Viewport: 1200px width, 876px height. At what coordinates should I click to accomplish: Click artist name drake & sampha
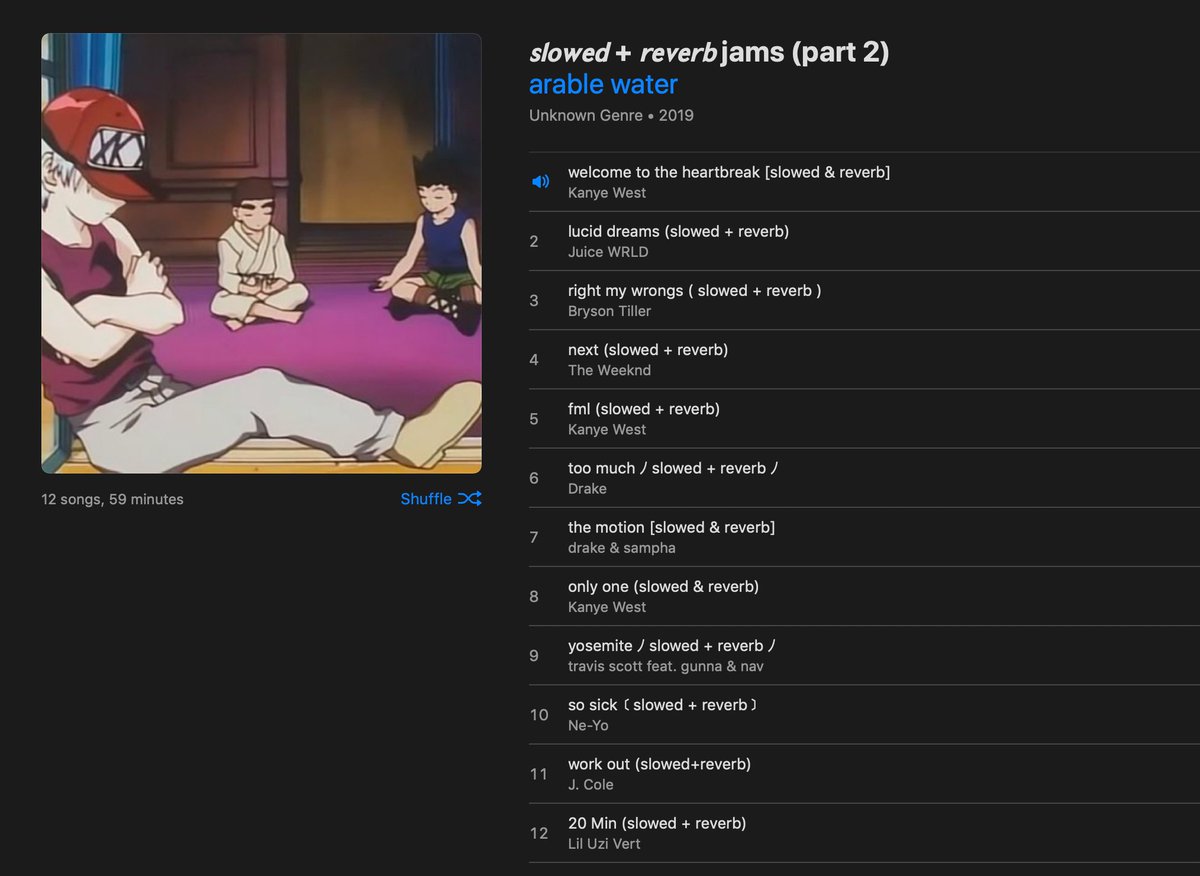622,547
